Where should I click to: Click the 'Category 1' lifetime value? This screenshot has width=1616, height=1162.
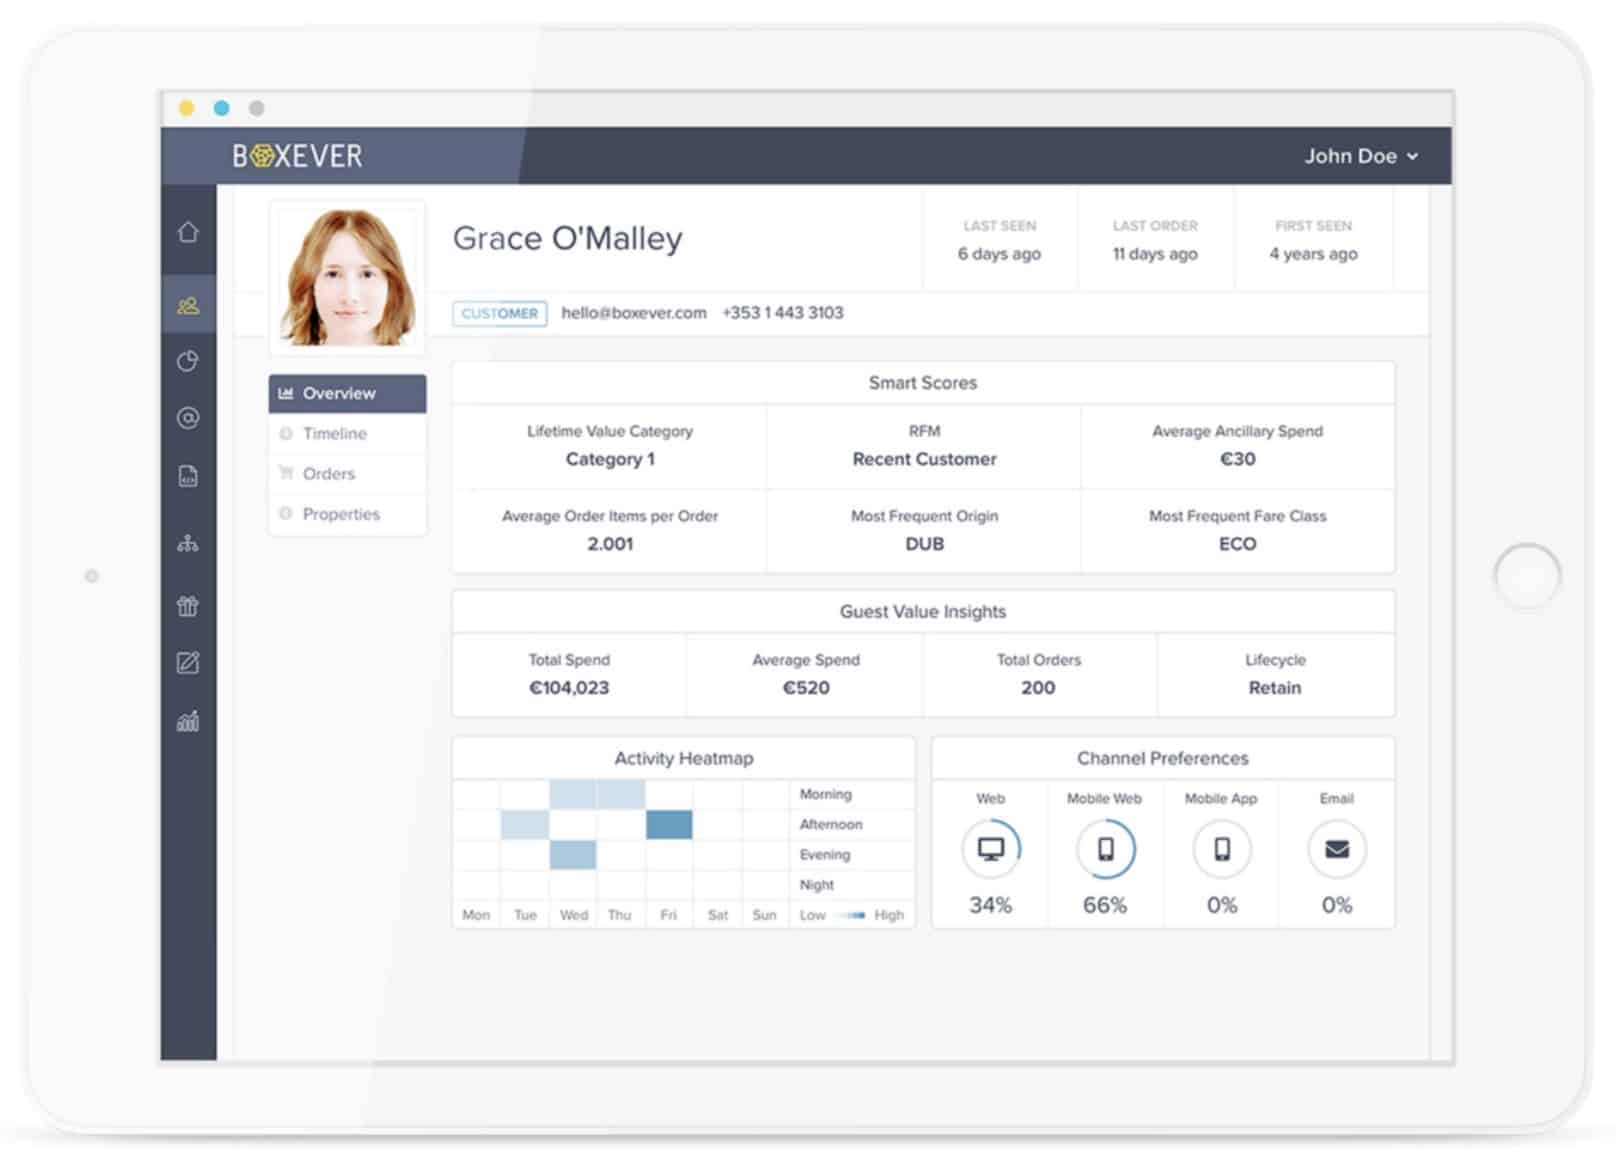pyautogui.click(x=610, y=459)
